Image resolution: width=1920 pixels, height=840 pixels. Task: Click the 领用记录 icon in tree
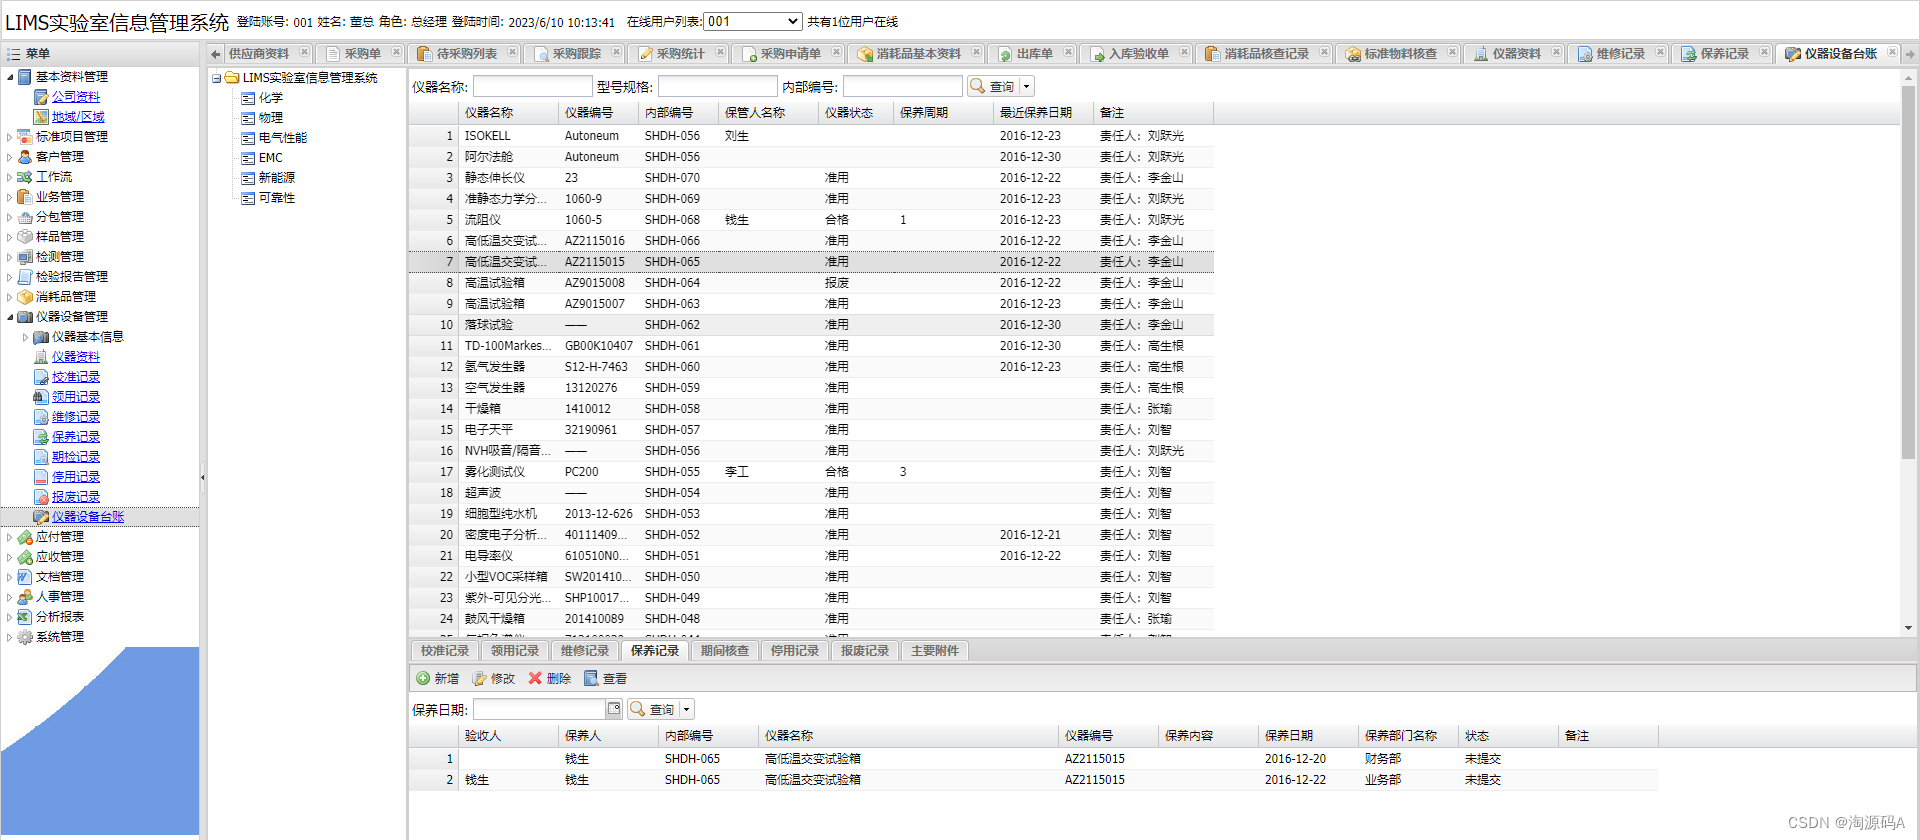click(41, 397)
